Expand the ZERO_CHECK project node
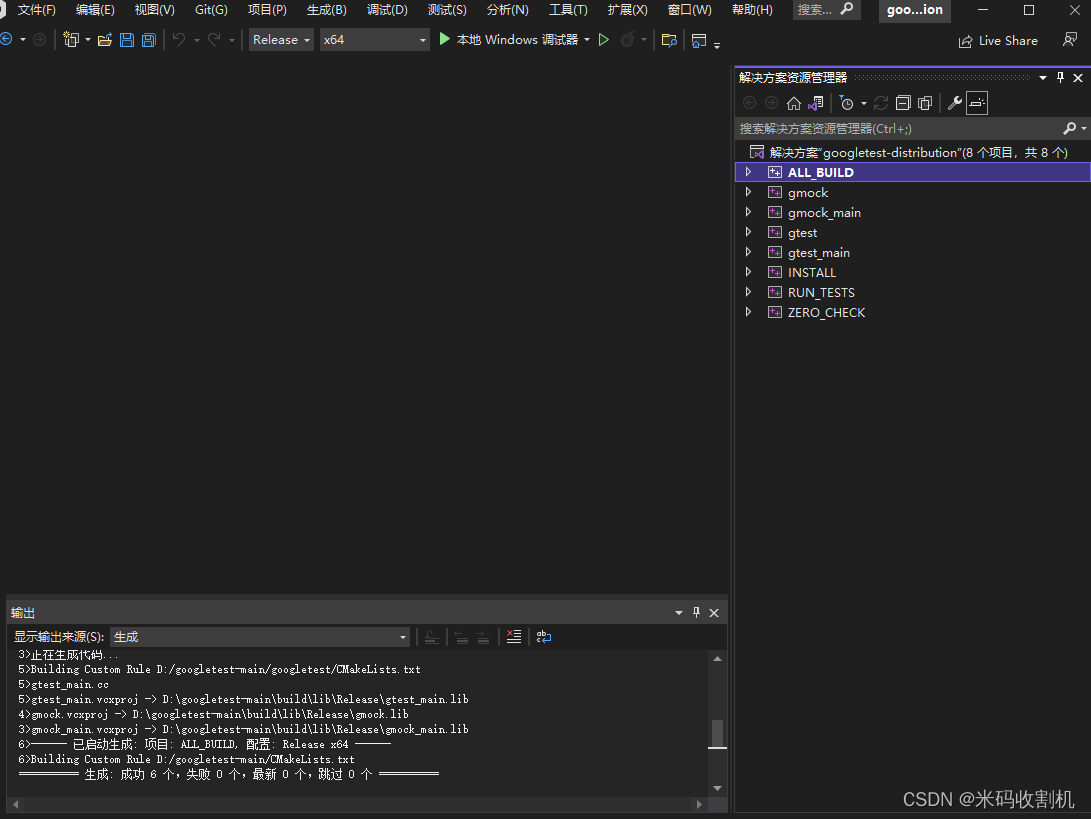The height and width of the screenshot is (819, 1091). pos(749,312)
